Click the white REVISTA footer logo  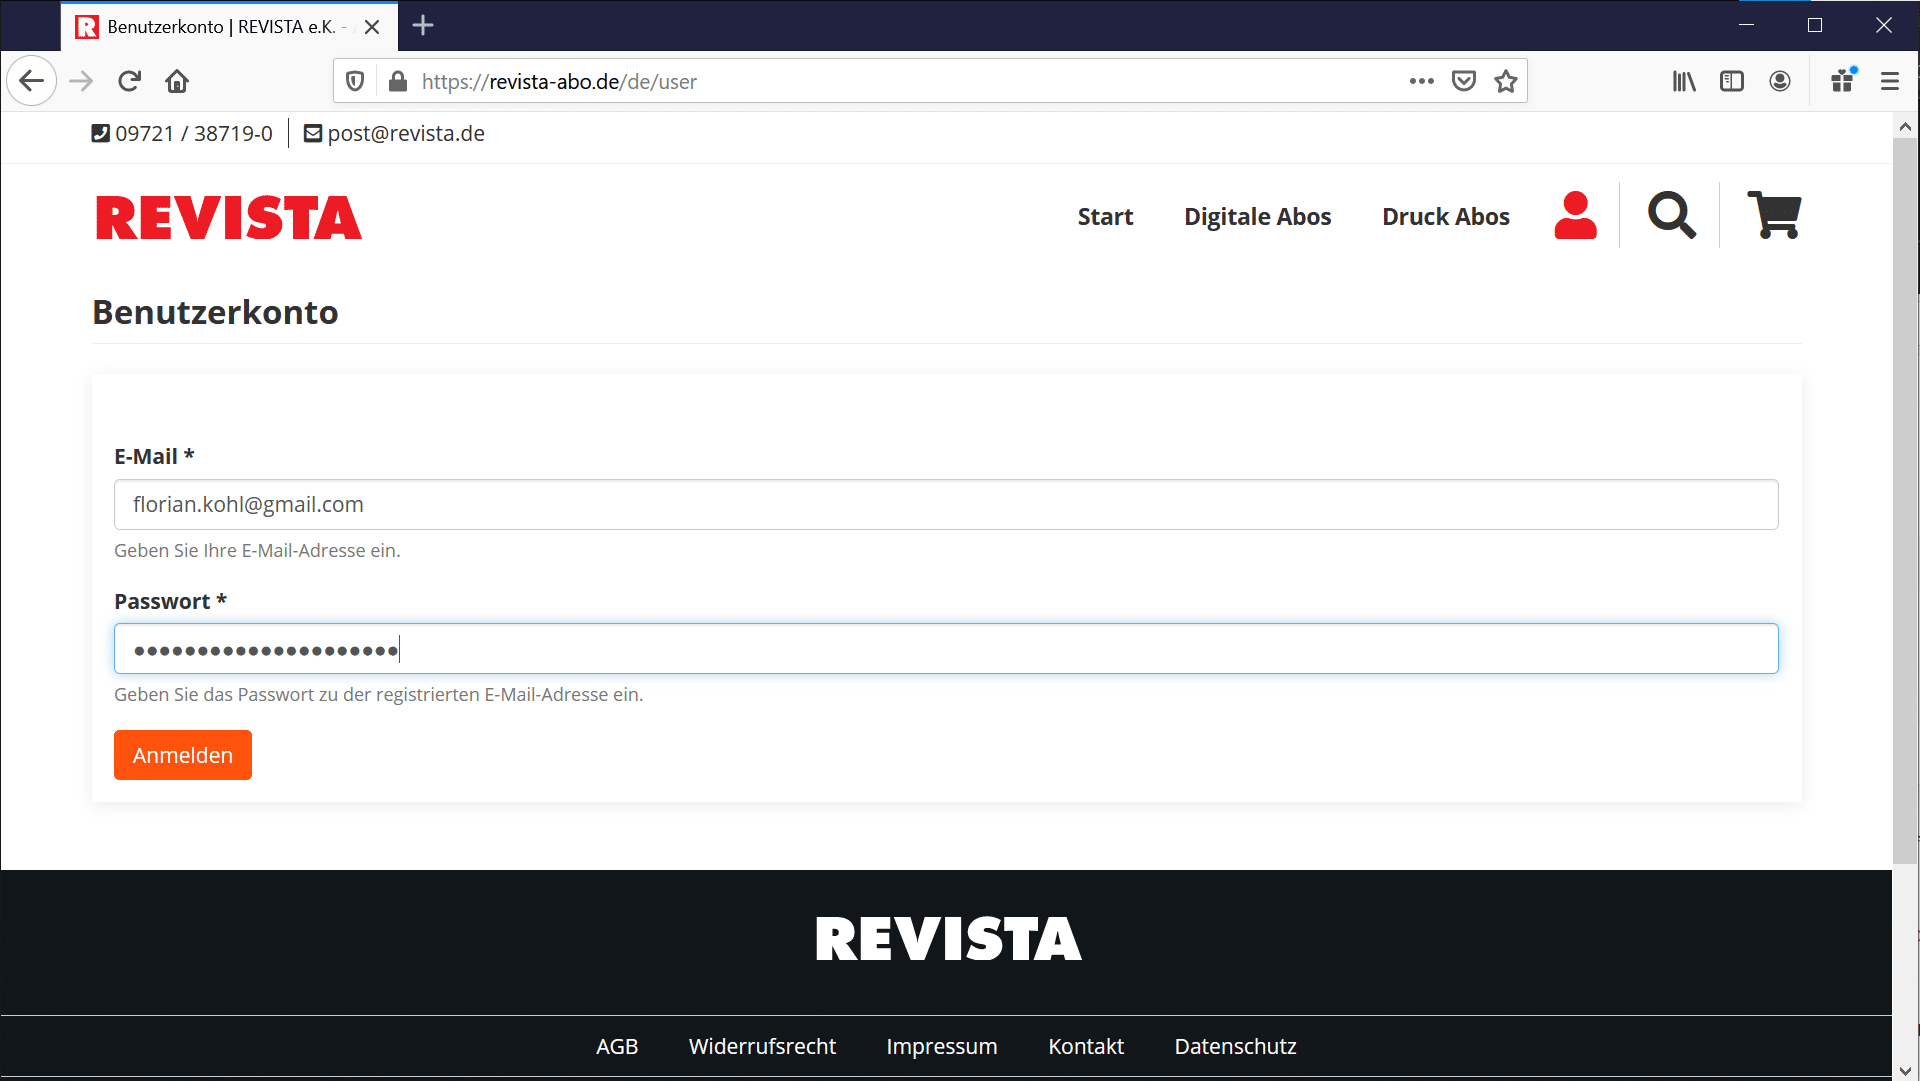tap(948, 939)
